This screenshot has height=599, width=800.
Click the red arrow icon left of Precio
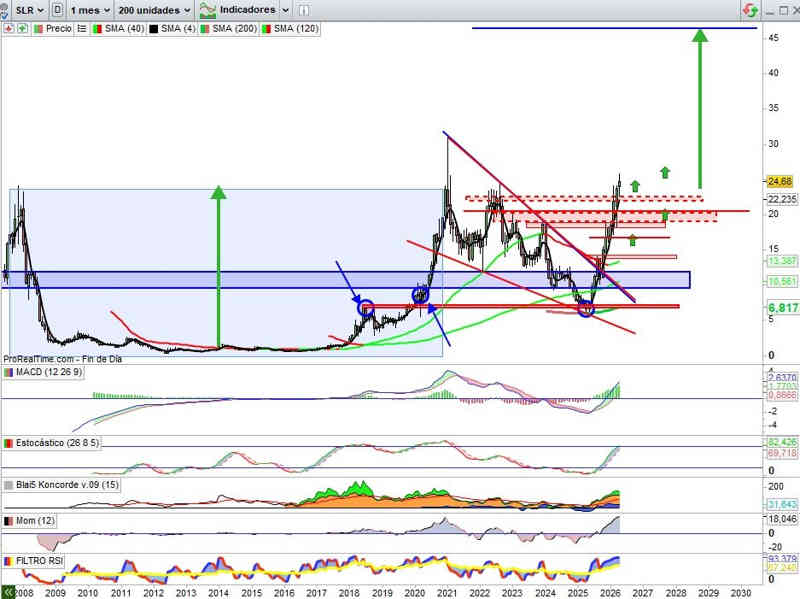(8, 29)
